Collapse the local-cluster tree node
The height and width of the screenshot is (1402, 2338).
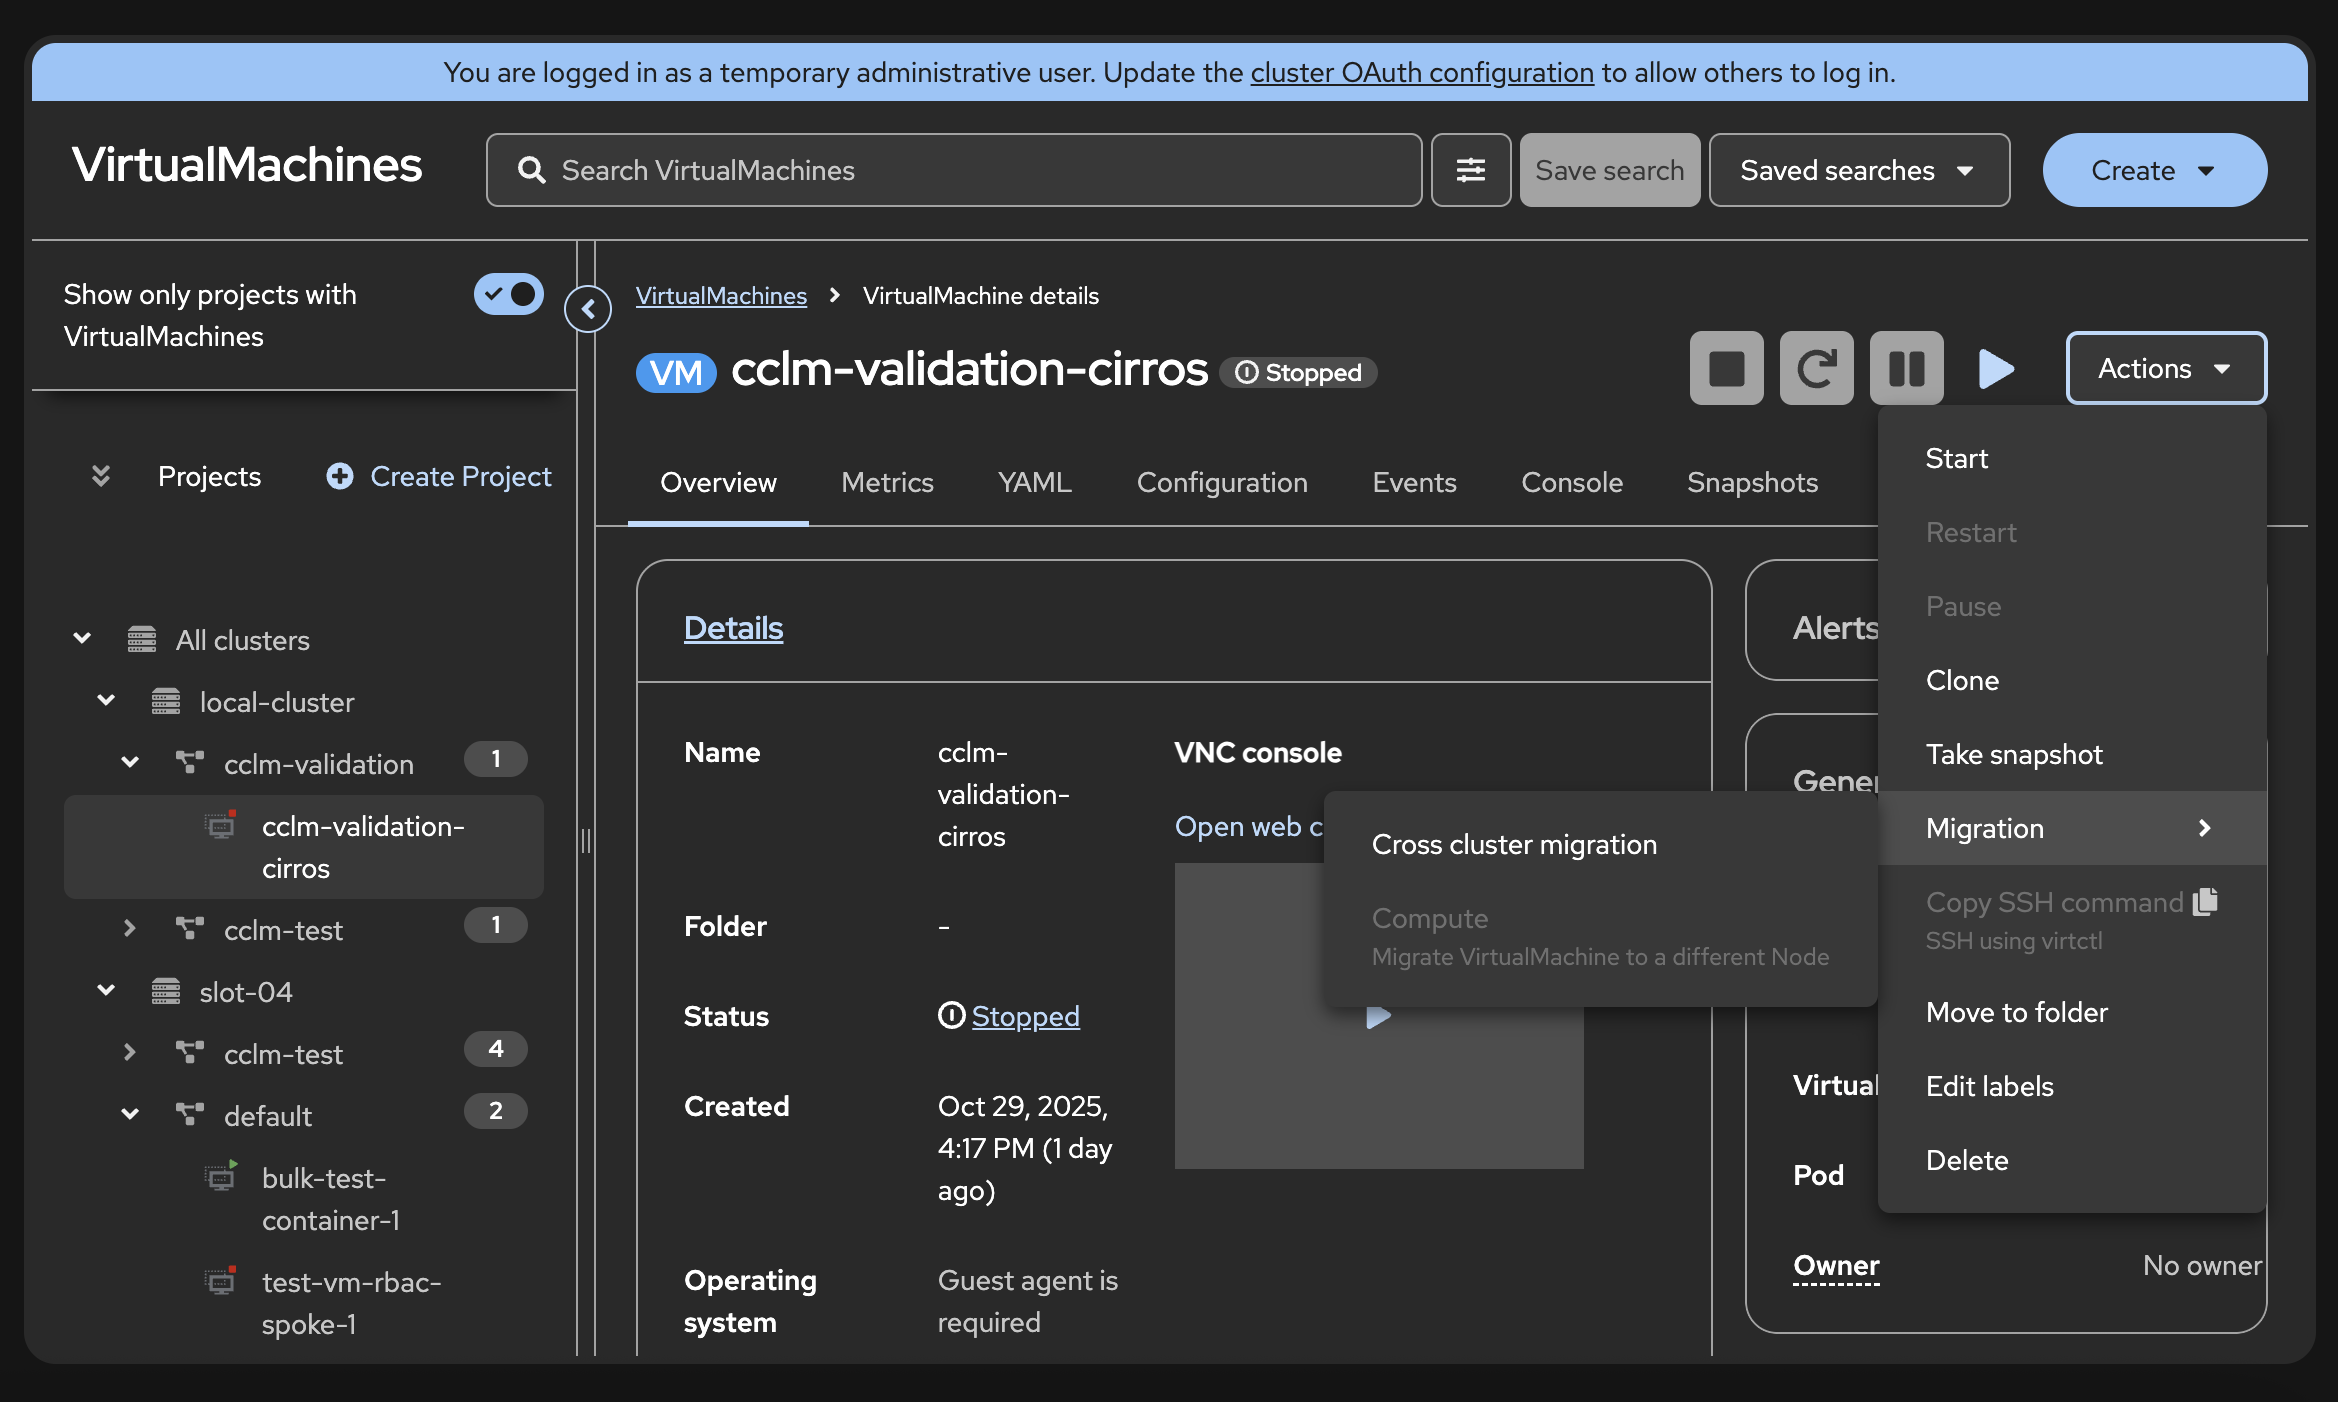click(106, 701)
